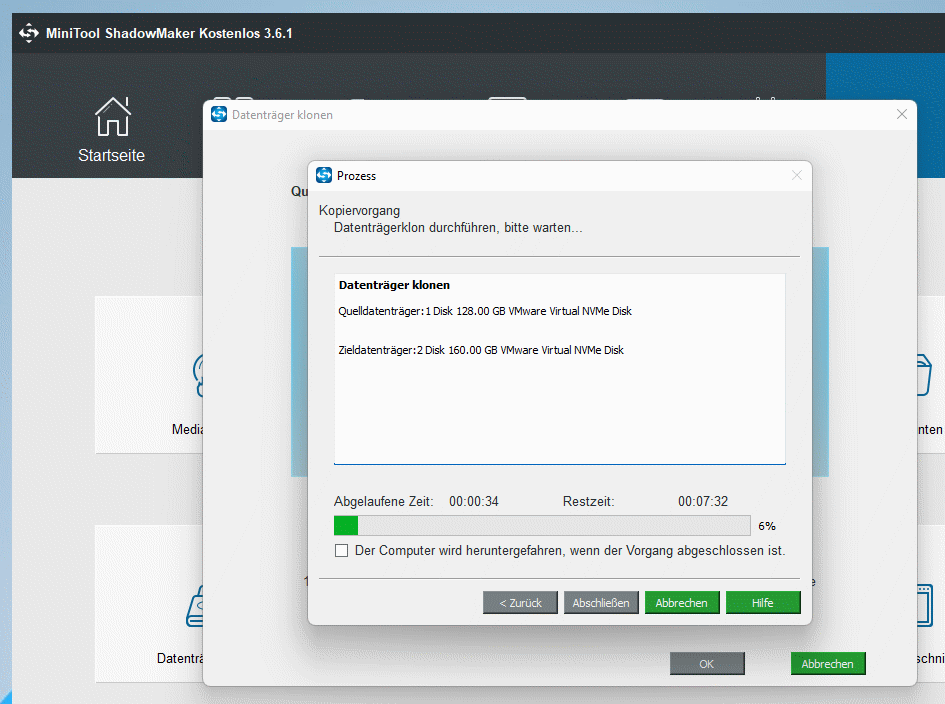The width and height of the screenshot is (945, 704).
Task: Click OK in Datenträger klonen window
Action: pos(707,664)
